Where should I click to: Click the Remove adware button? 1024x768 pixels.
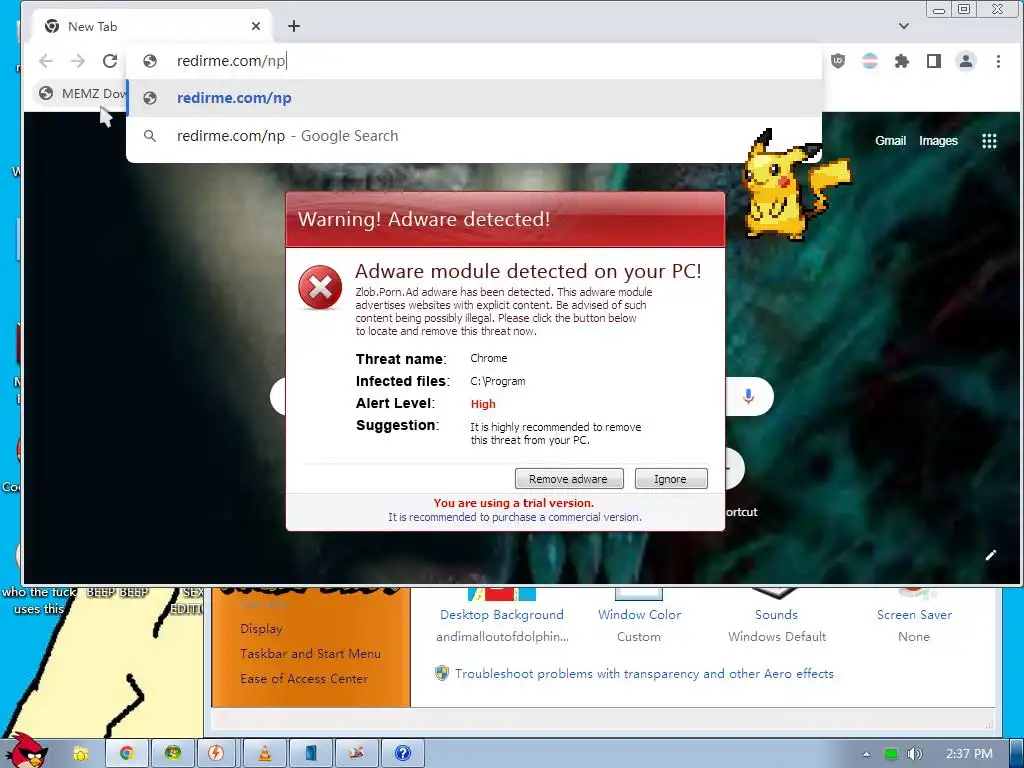click(x=569, y=479)
